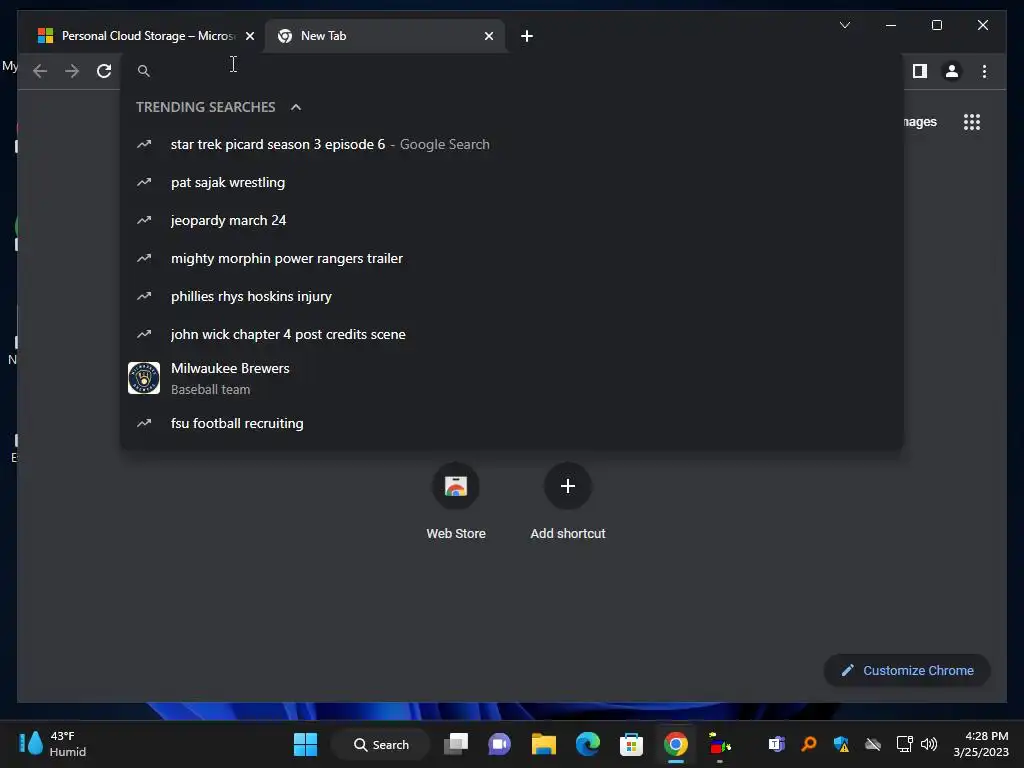Close the Personal Cloud Storage tab
This screenshot has height=768, width=1024.
249,36
